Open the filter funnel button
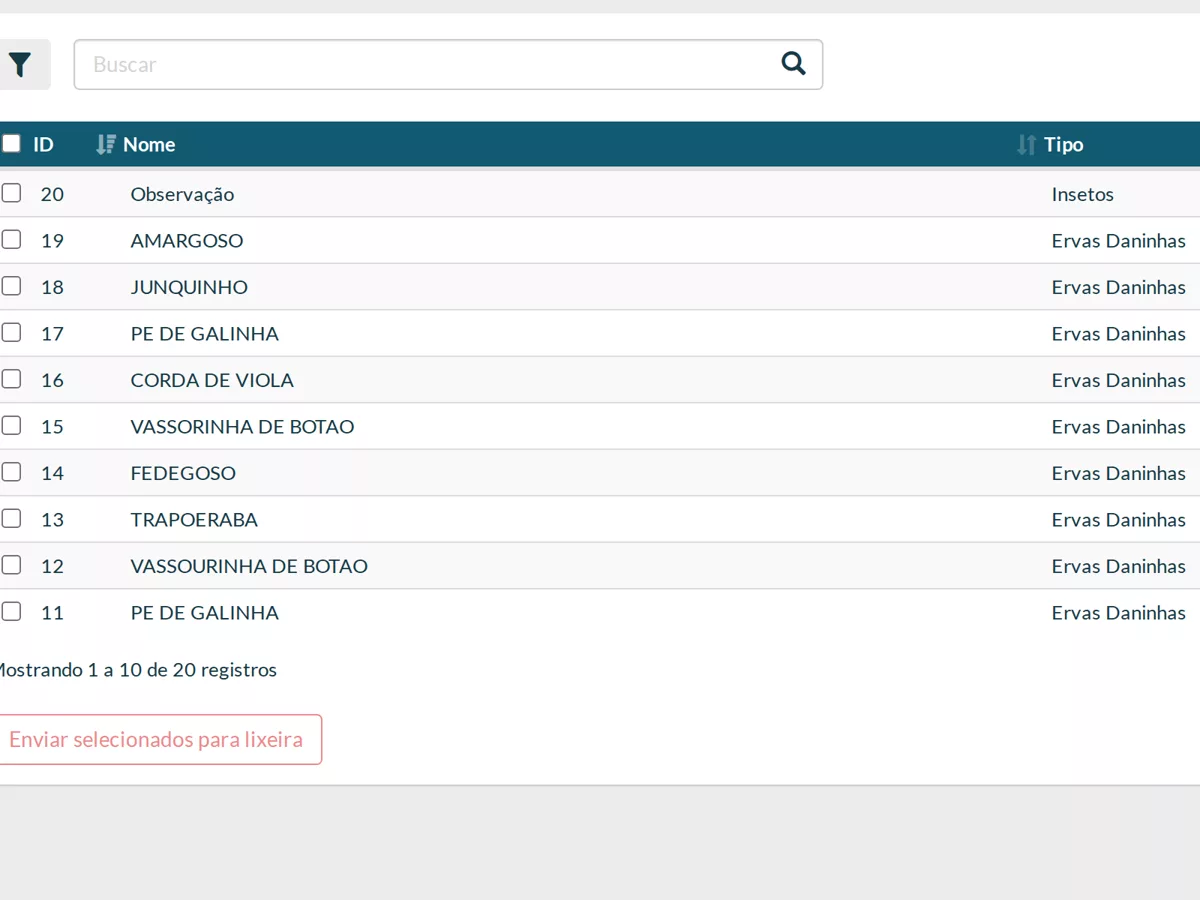The height and width of the screenshot is (900, 1200). pos(20,65)
